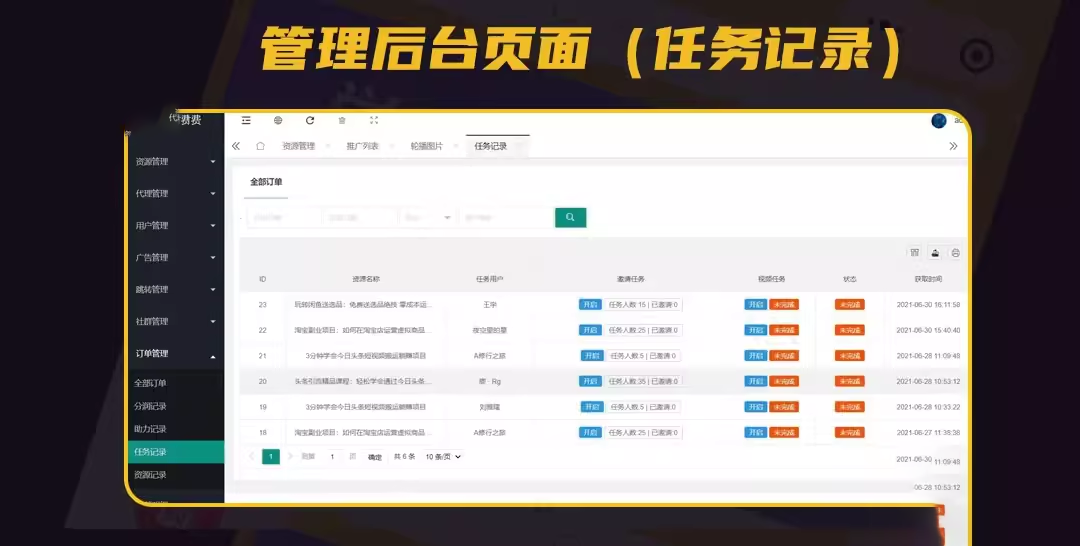Refresh the page using the reload icon
Screen dimensions: 1080x546
tap(310, 120)
